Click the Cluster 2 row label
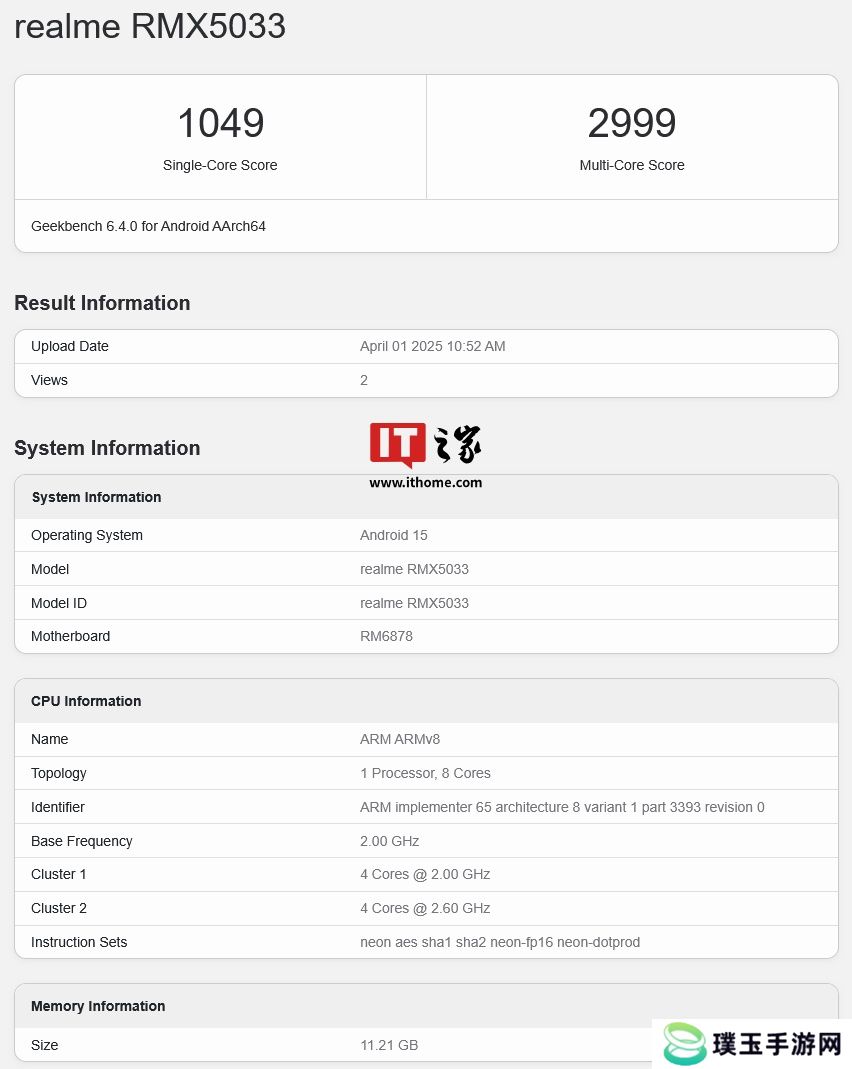The image size is (852, 1069). click(59, 908)
